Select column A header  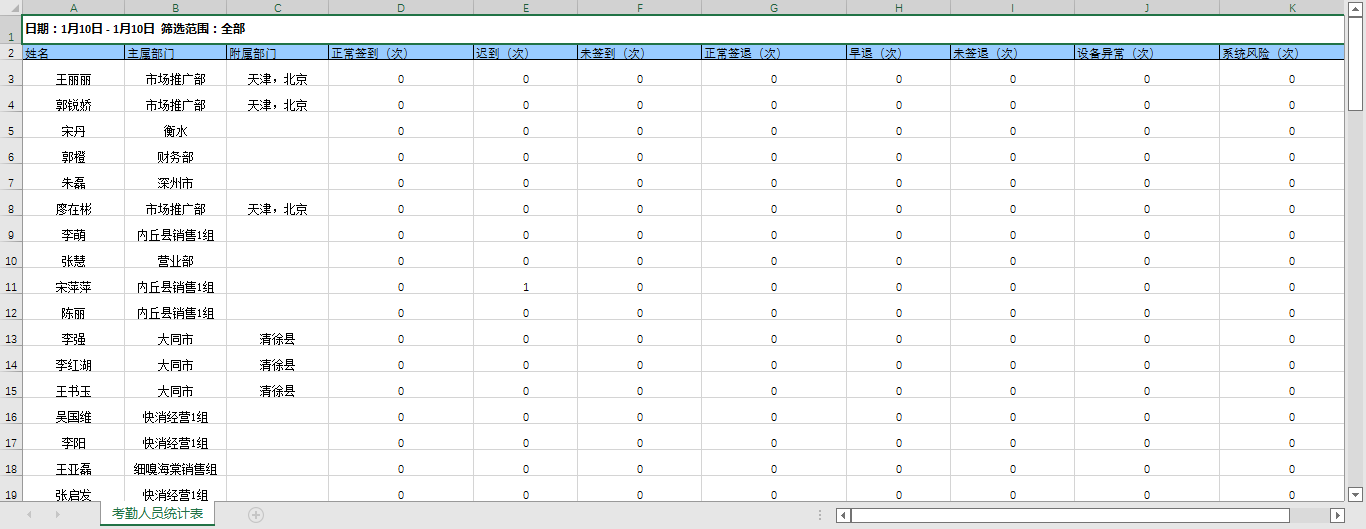(73, 7)
